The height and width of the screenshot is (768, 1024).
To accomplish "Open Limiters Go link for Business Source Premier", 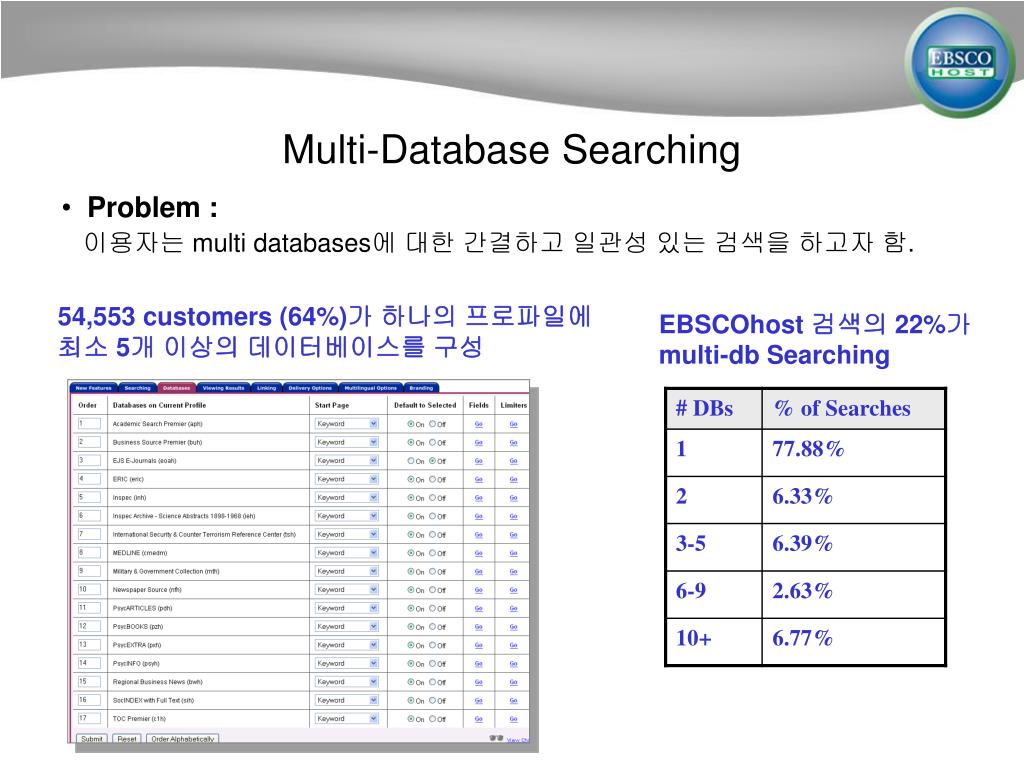I will (x=513, y=443).
